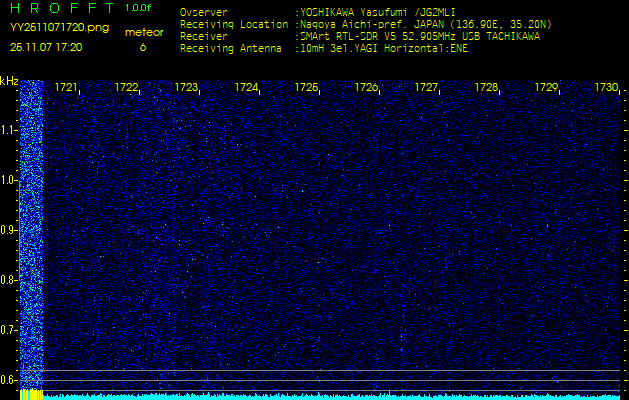This screenshot has width=629, height=400.
Task: Click the cyan signal level bar along bottom
Action: [331, 397]
